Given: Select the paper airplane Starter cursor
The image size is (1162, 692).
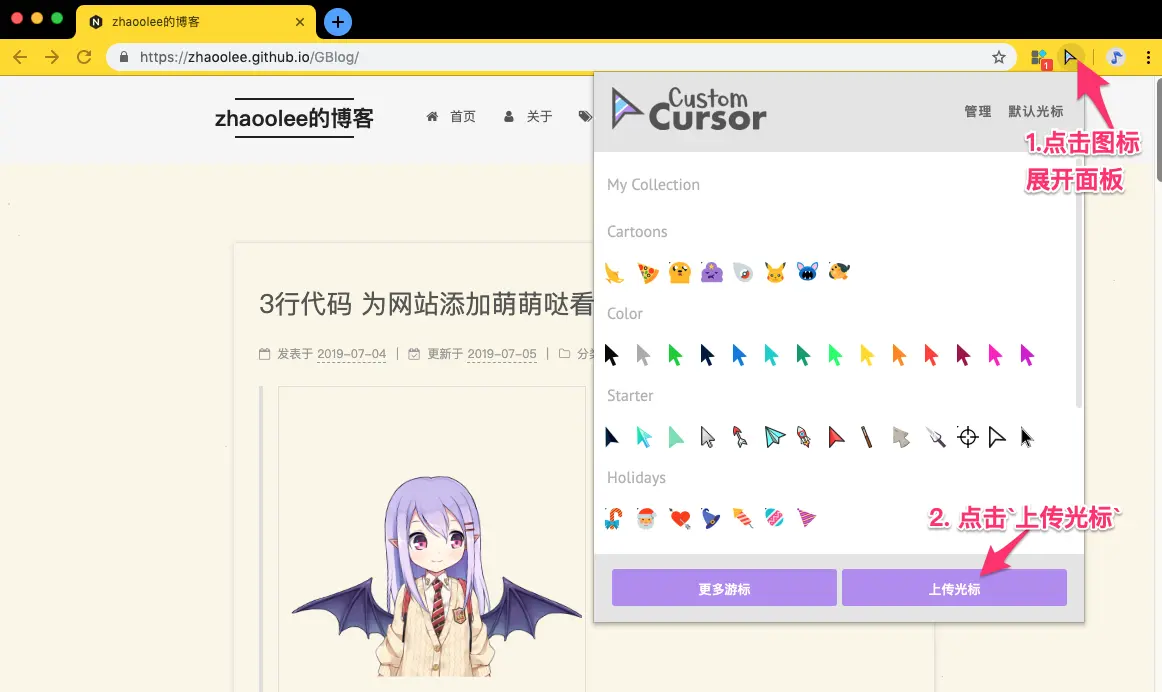Looking at the screenshot, I should click(774, 437).
